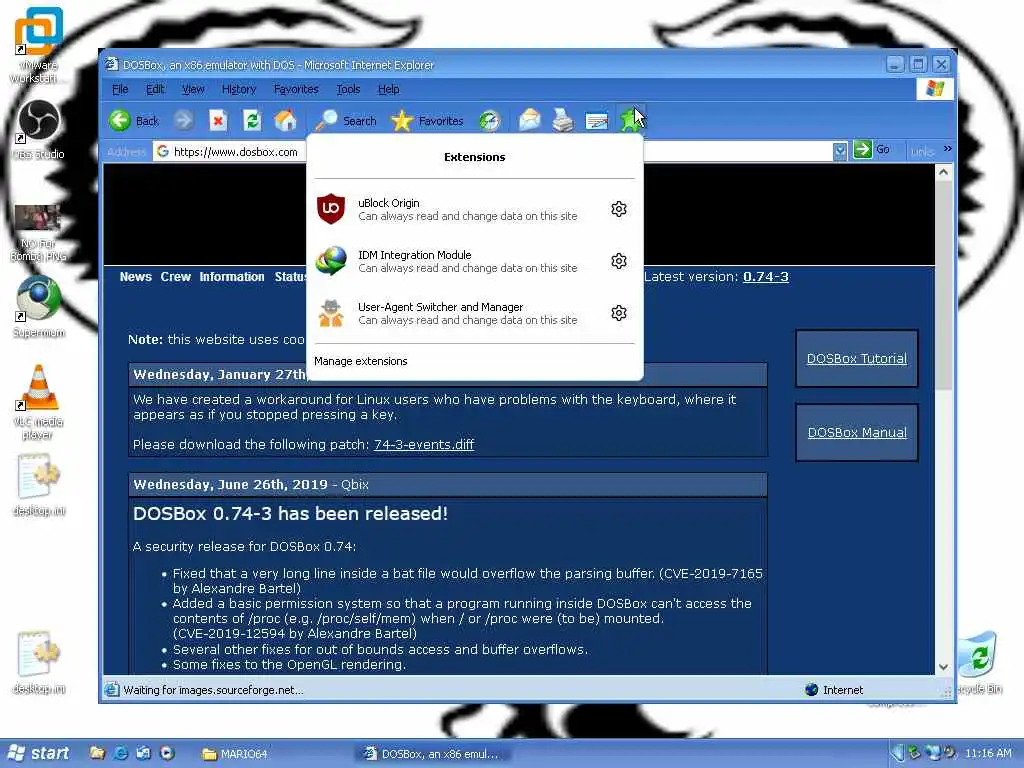Viewport: 1024px width, 768px height.
Task: Open the News page link
Action: (x=135, y=277)
